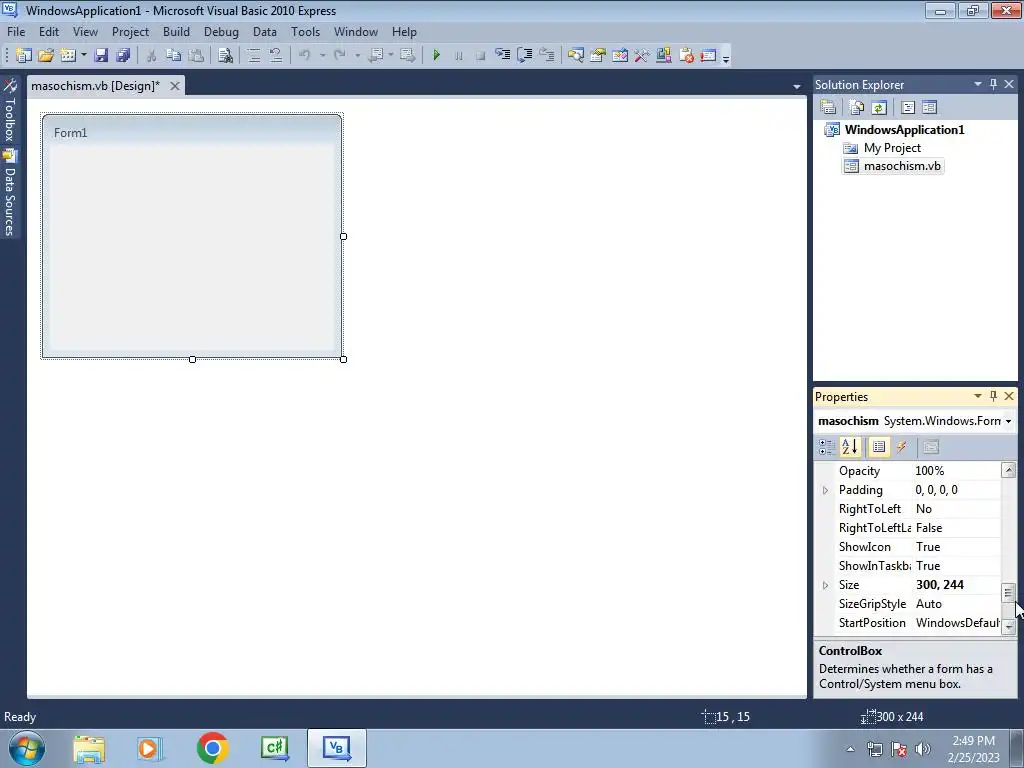Click the Step Into toolbar icon
This screenshot has height=768, width=1024.
503,56
